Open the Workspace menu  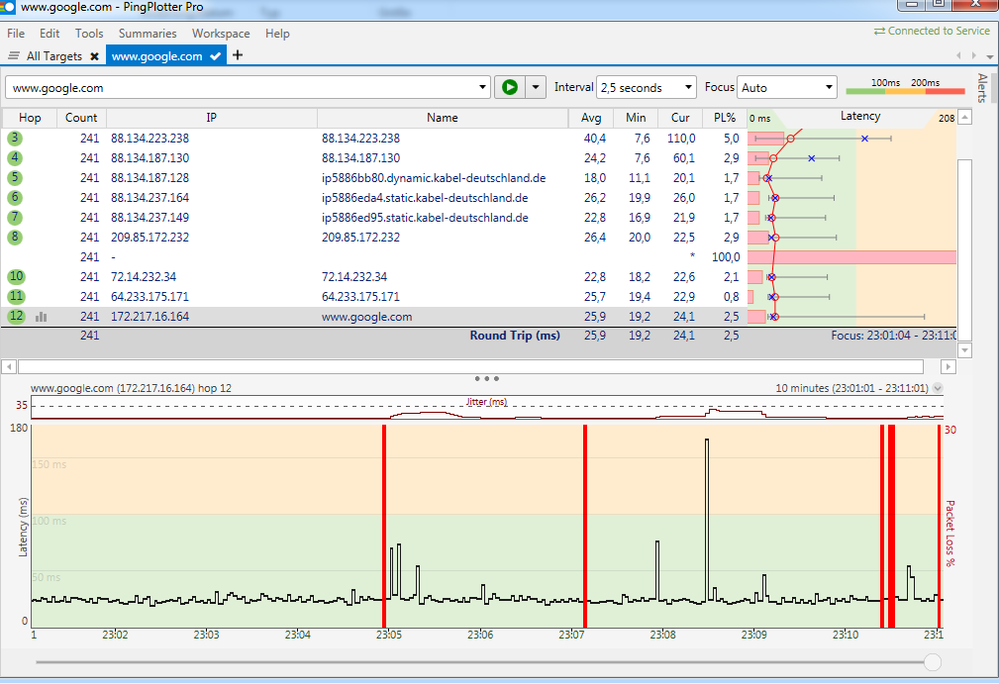221,33
